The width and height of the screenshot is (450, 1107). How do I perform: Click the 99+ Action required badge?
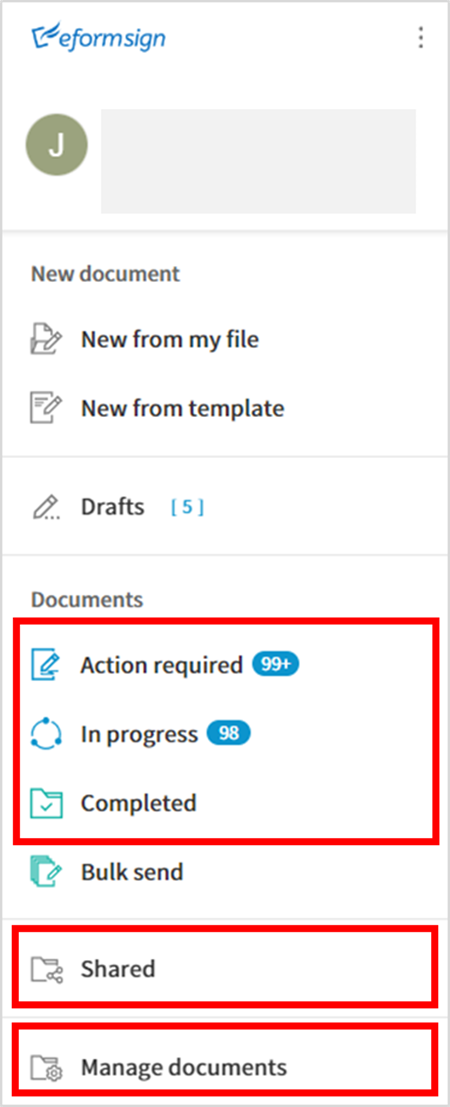pyautogui.click(x=276, y=664)
